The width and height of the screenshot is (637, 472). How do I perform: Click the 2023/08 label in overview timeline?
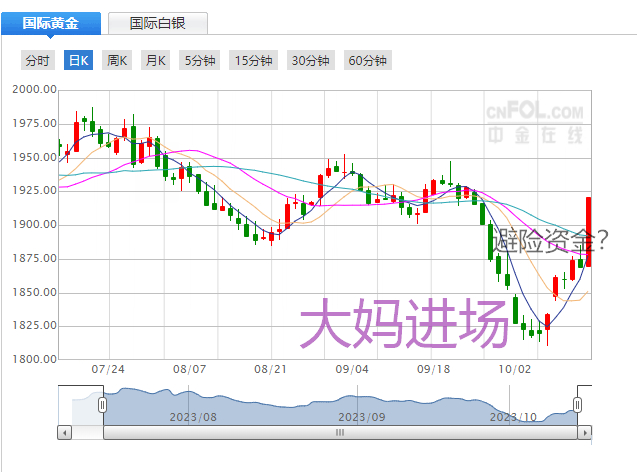tap(193, 417)
